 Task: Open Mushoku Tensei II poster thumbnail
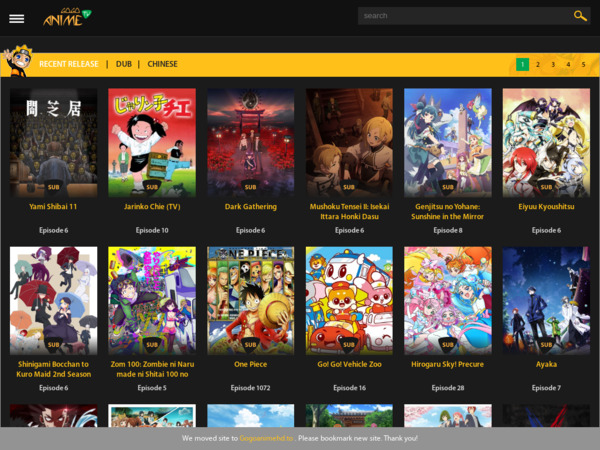pos(349,143)
